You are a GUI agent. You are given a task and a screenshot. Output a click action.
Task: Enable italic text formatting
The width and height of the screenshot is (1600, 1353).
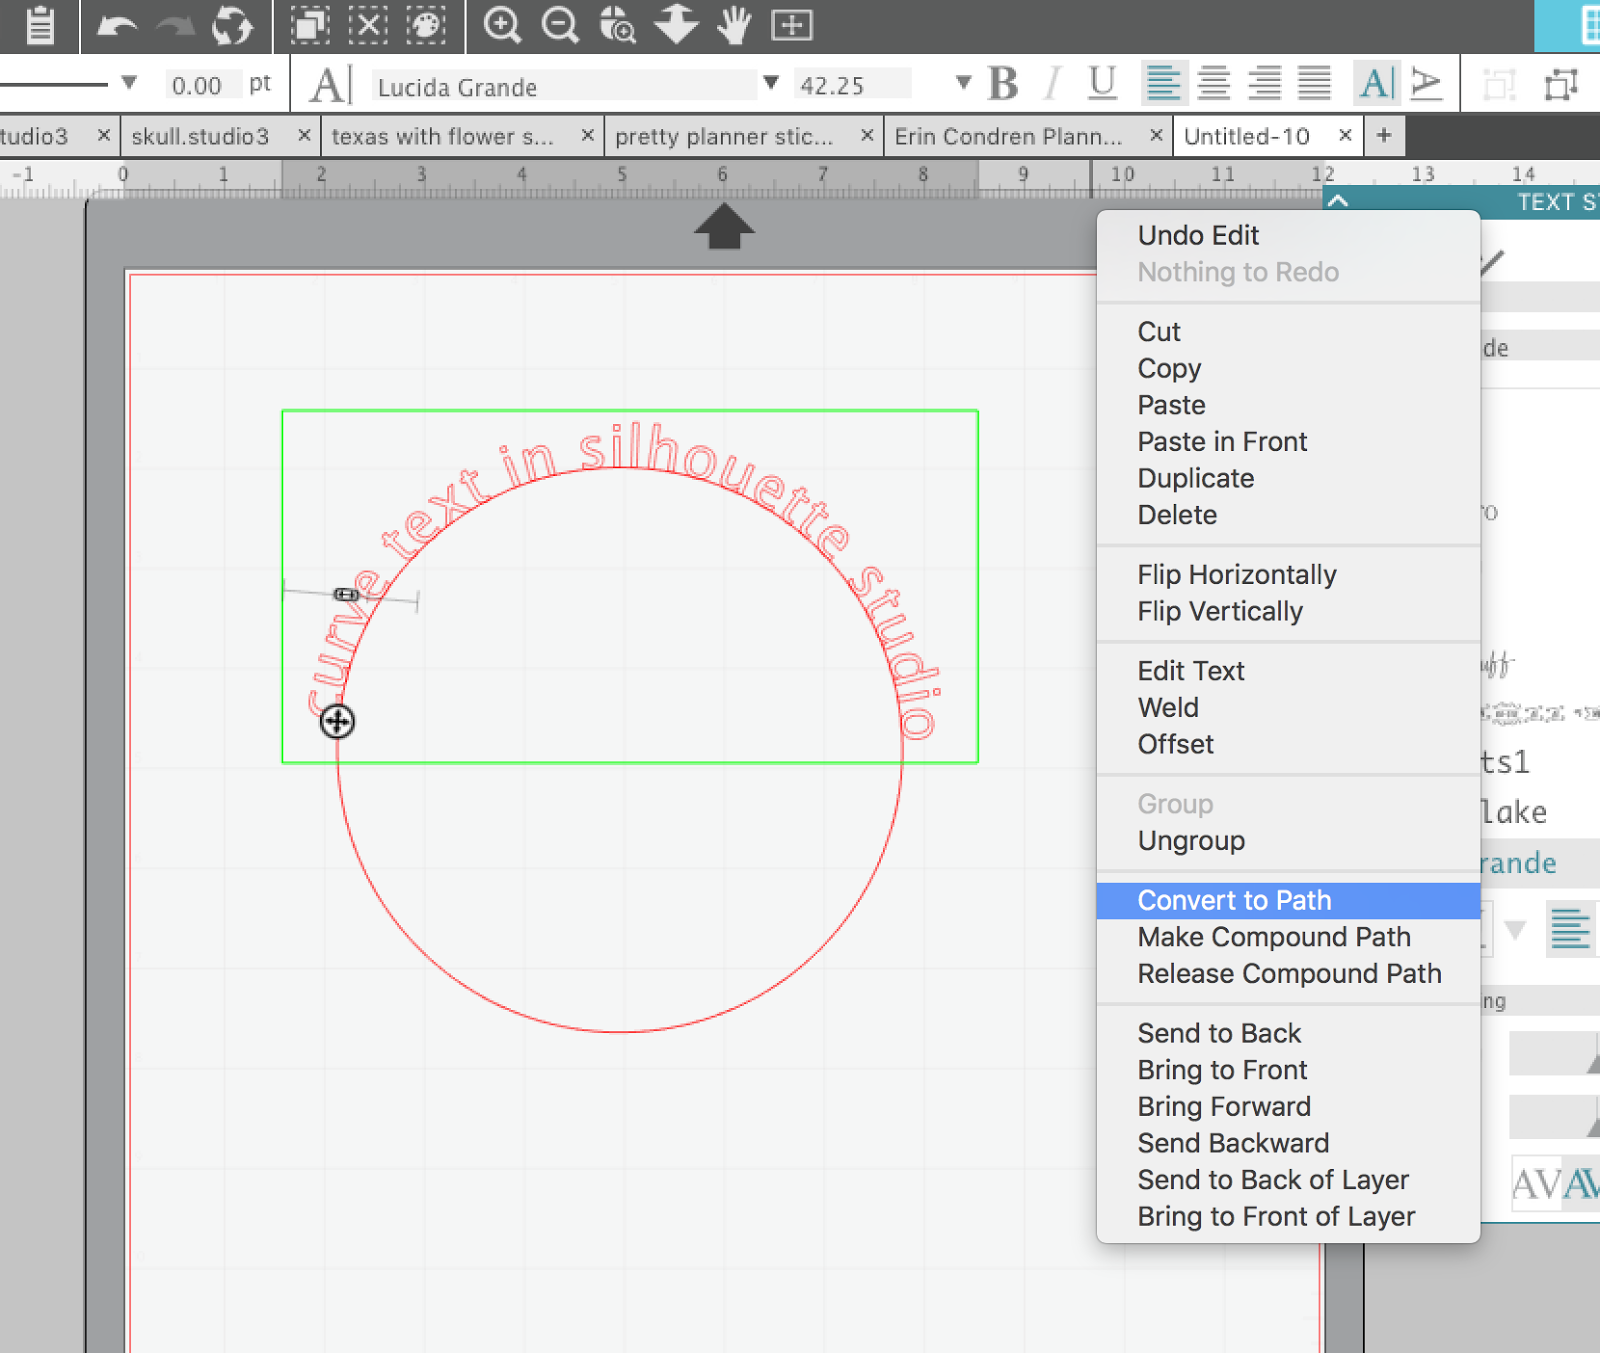pyautogui.click(x=1050, y=85)
